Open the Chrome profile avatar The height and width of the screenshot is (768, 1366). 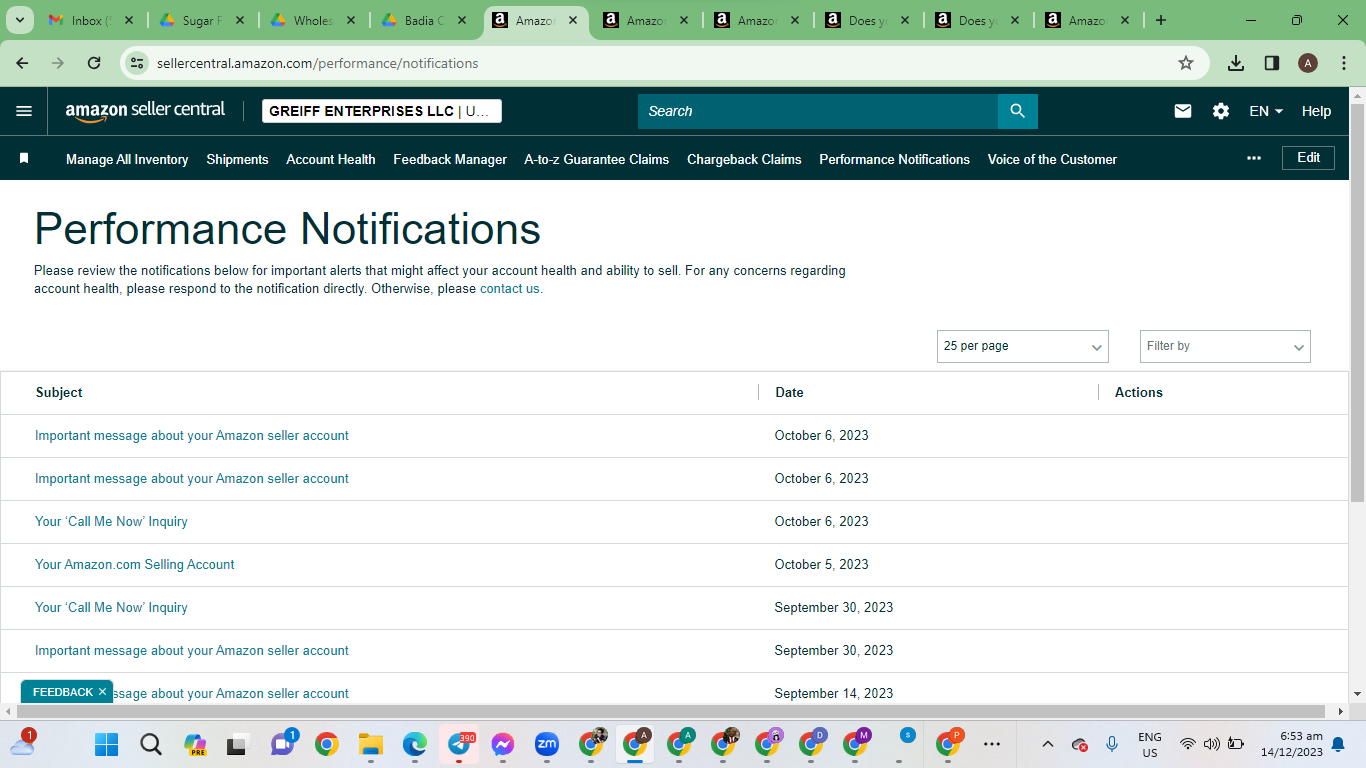click(x=1308, y=63)
